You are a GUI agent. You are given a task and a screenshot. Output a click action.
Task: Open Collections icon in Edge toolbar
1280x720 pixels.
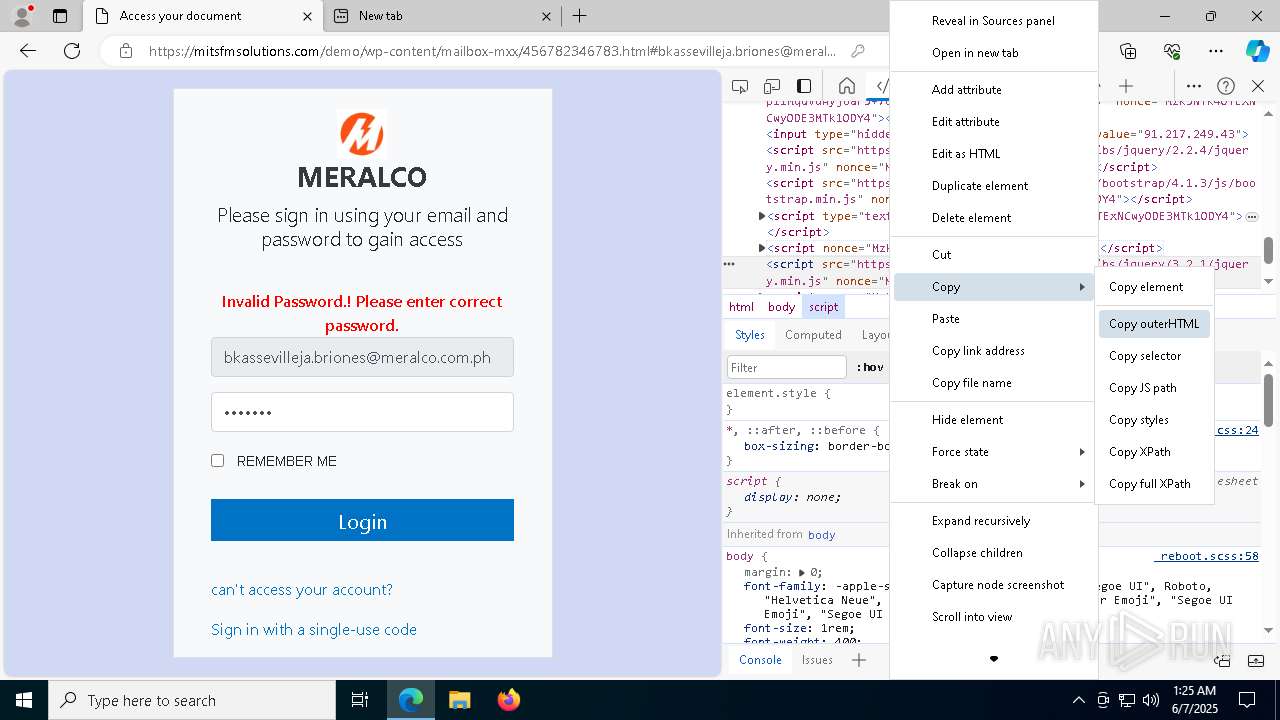click(x=1128, y=51)
